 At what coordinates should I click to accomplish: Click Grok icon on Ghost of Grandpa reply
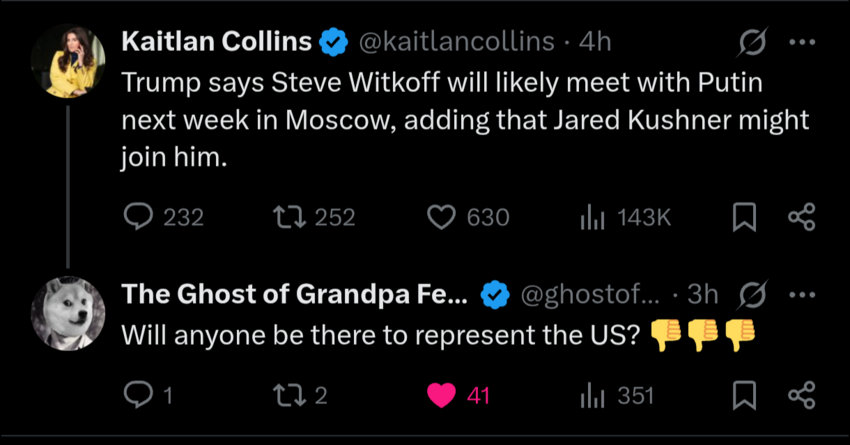[751, 295]
